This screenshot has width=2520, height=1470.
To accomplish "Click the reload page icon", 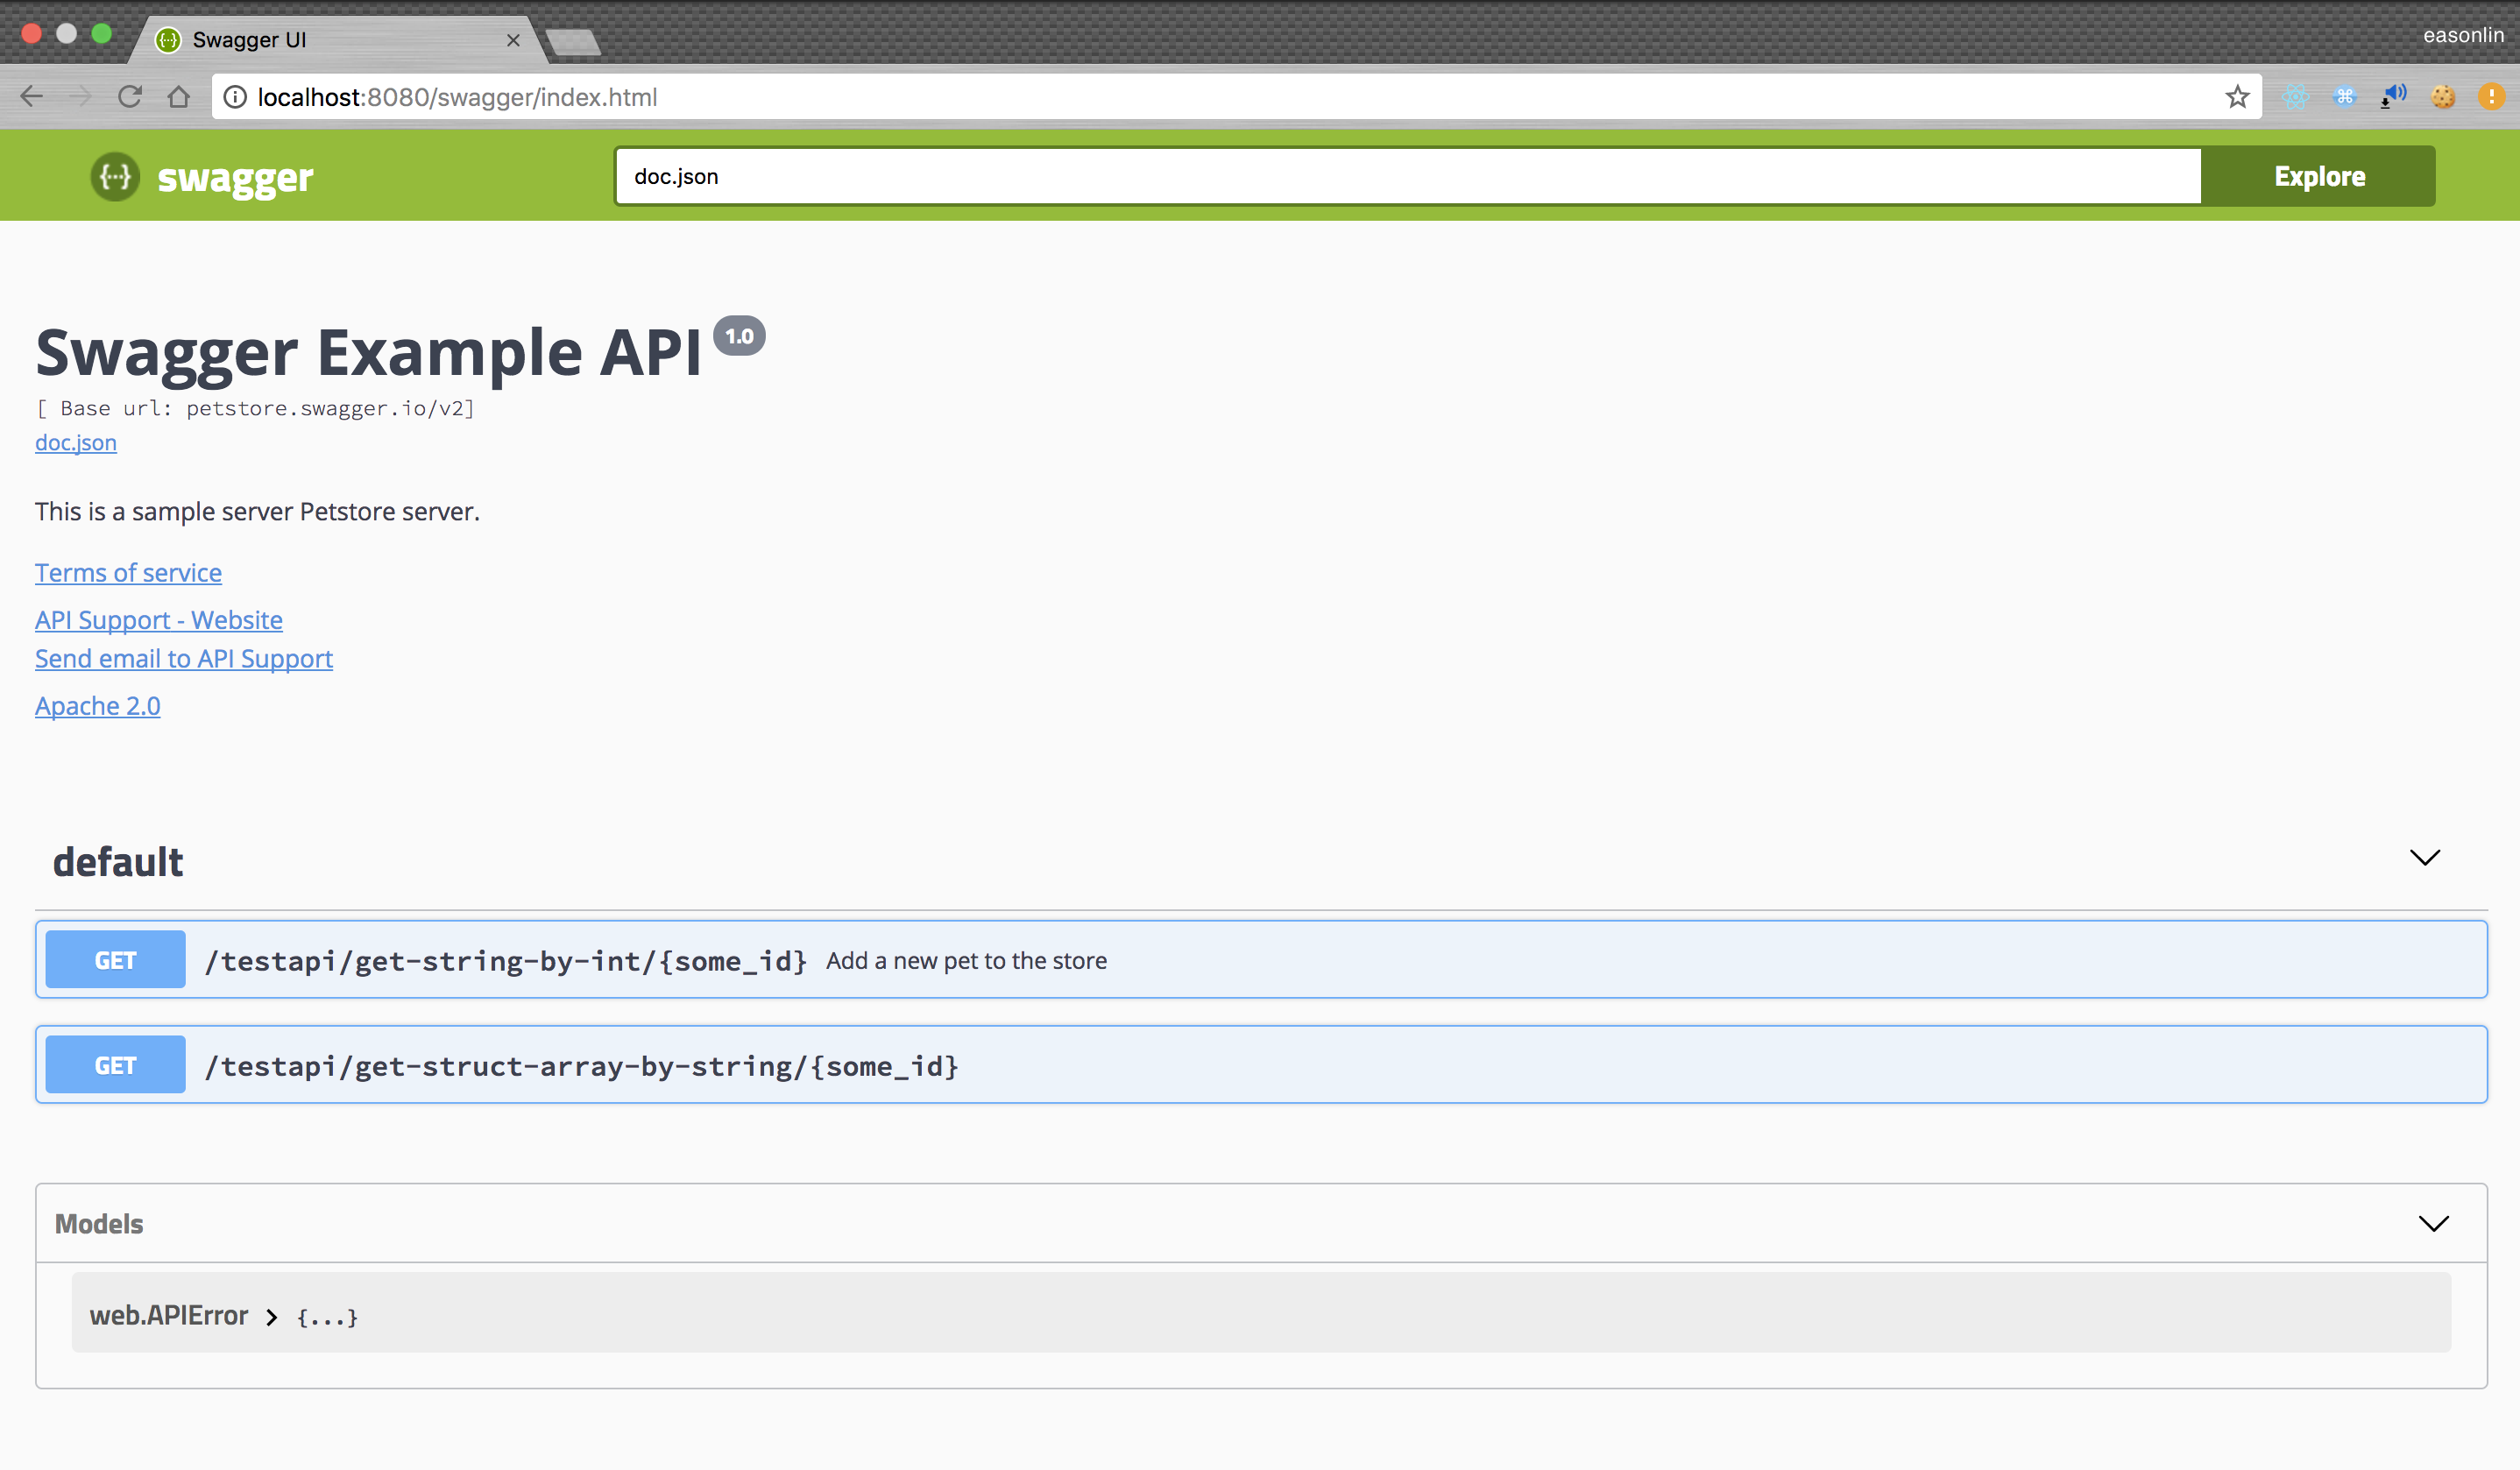I will (x=130, y=98).
